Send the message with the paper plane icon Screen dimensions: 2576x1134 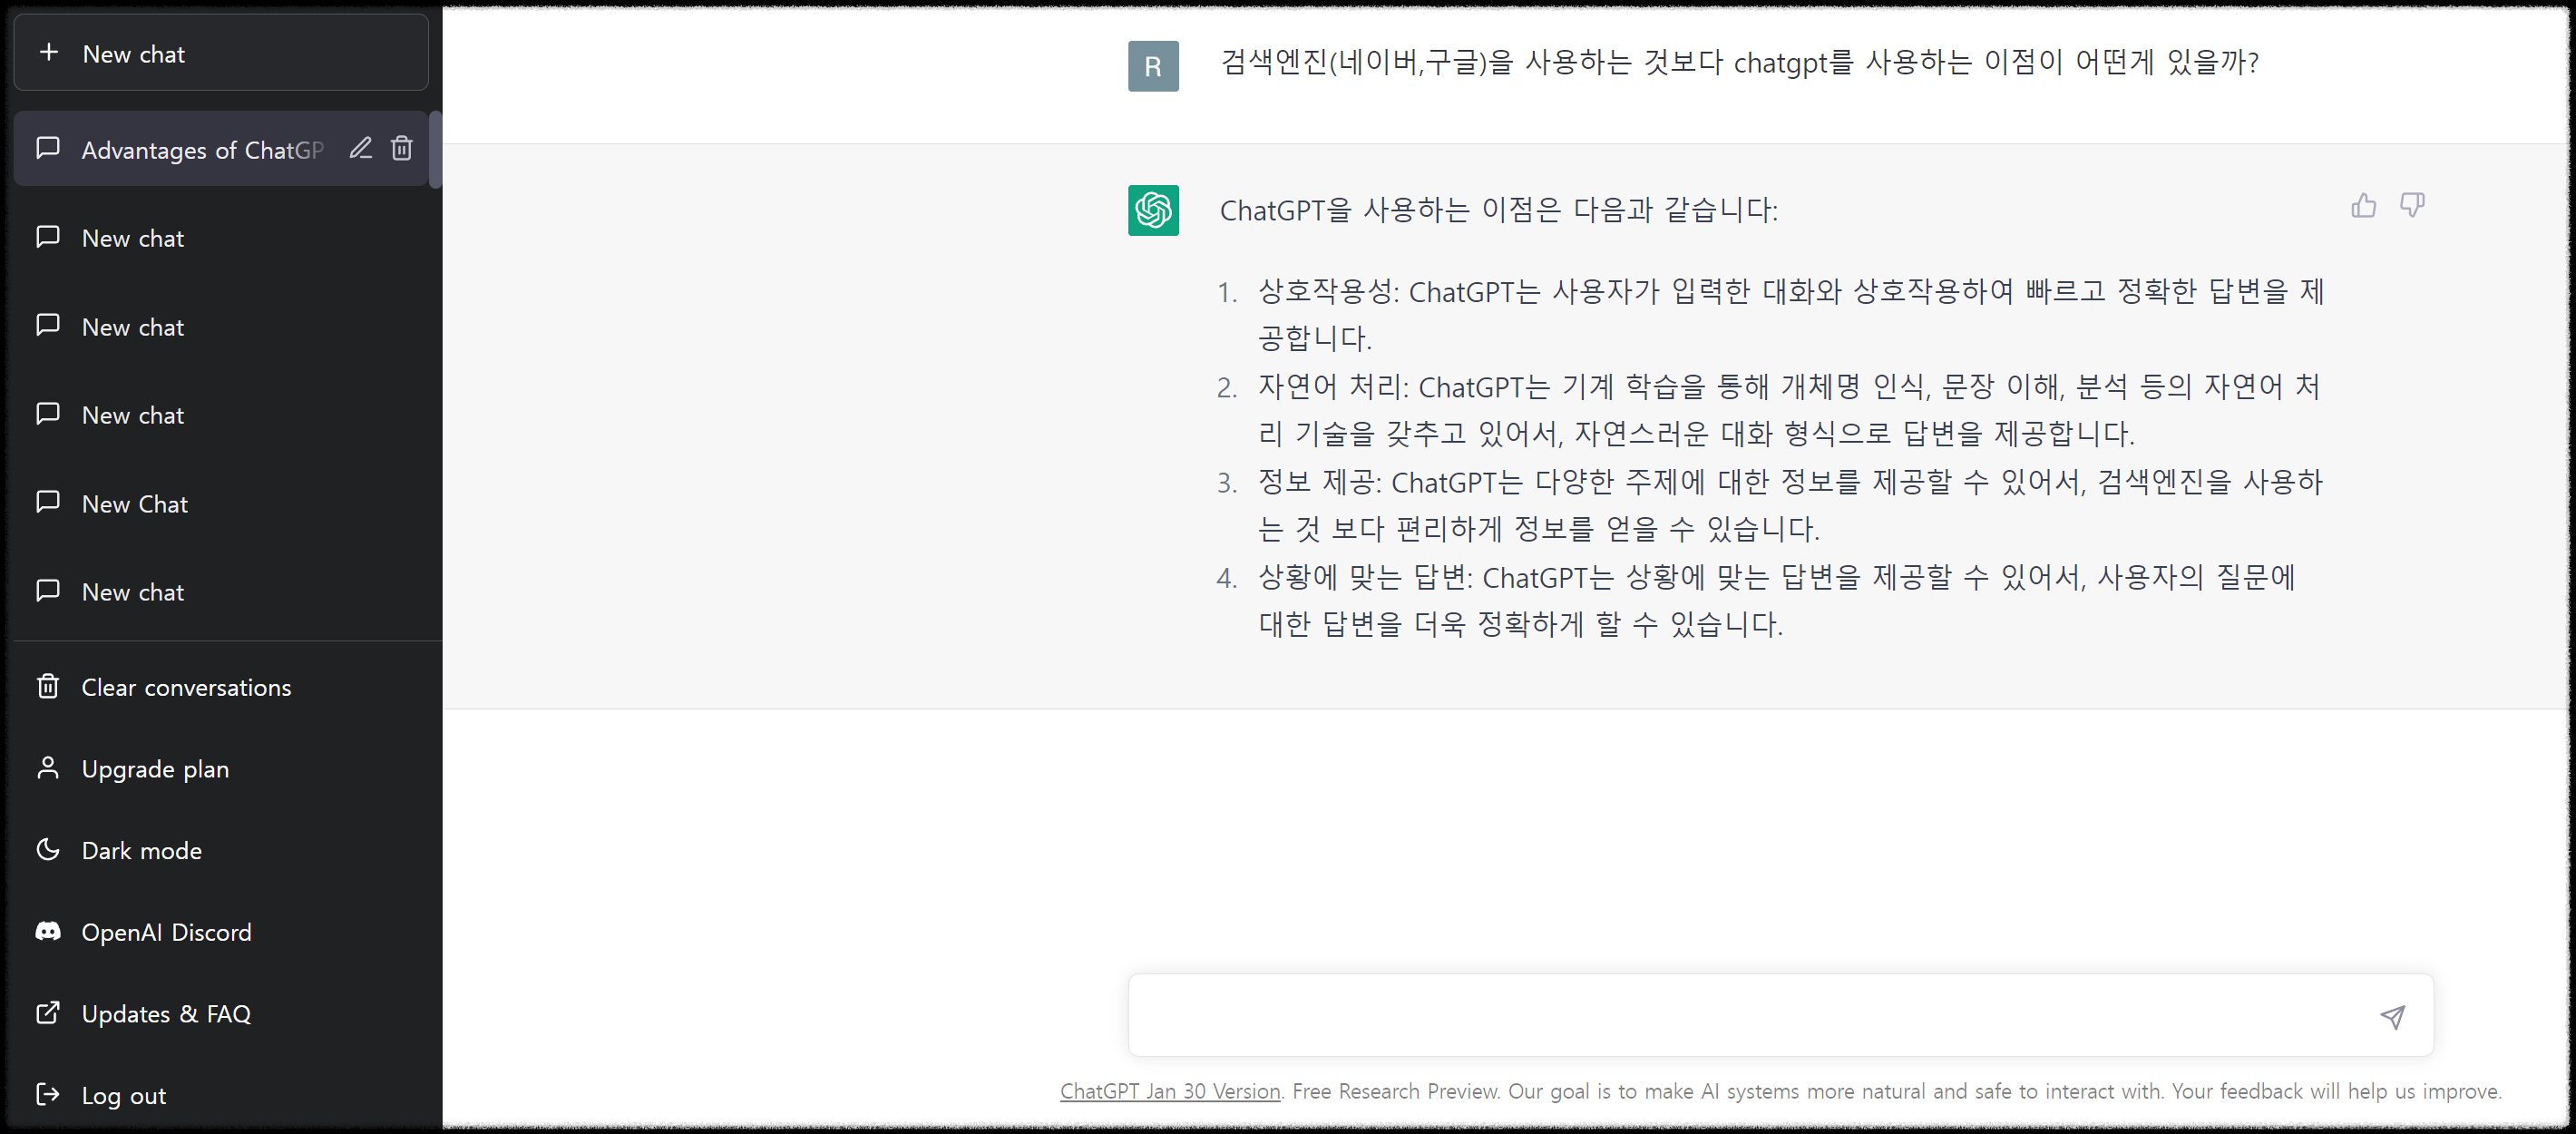coord(2392,1017)
